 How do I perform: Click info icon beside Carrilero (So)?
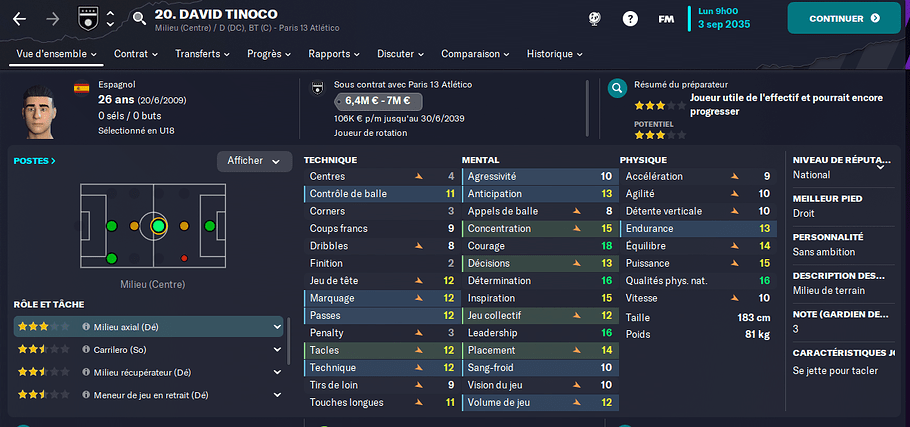86,350
